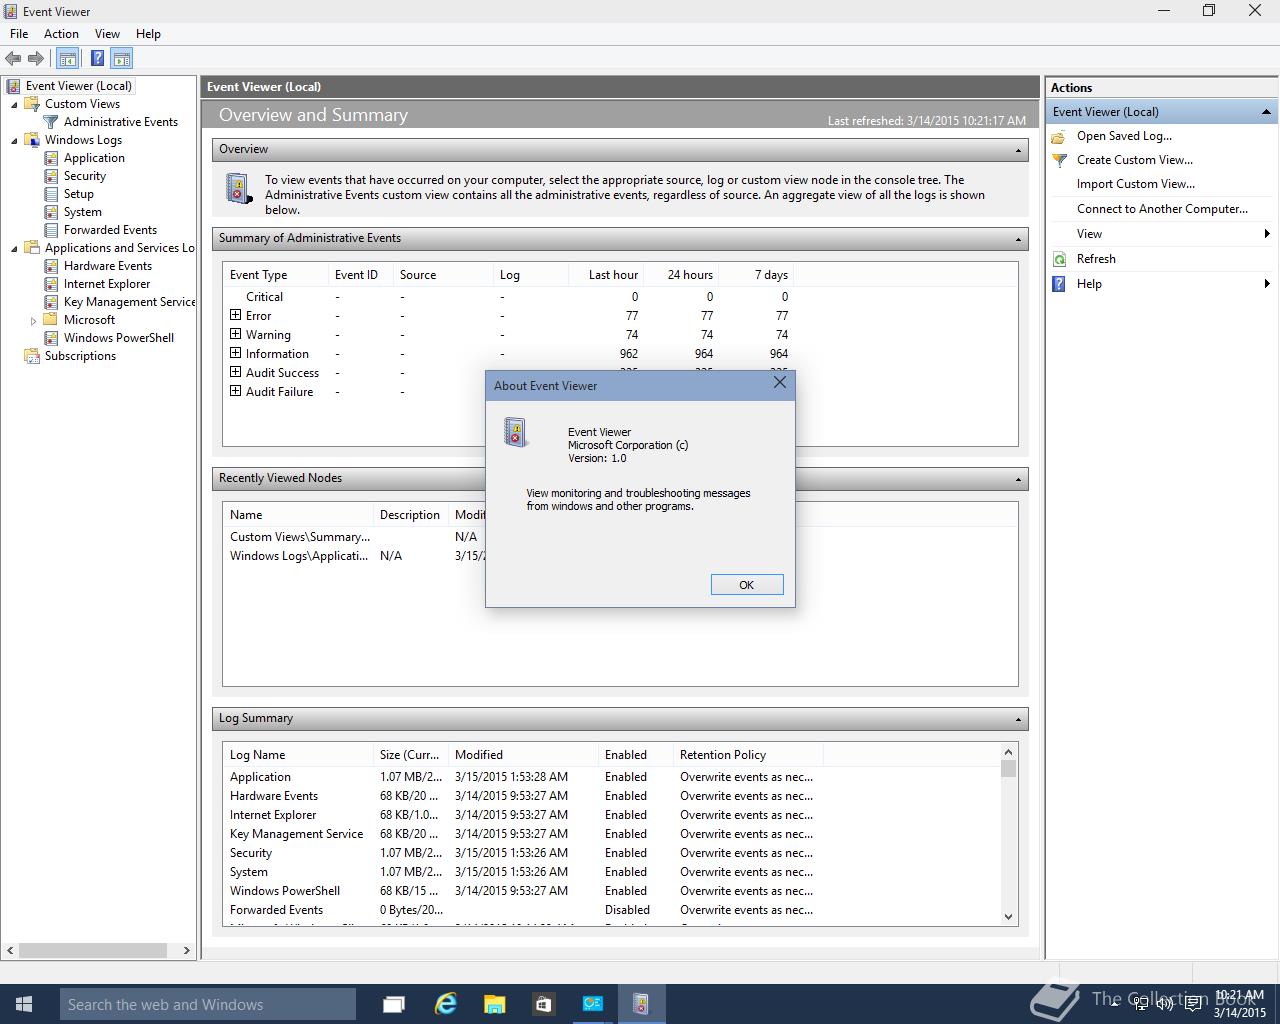
Task: Toggle Show/Hide Action Pane toolbar icon
Action: [x=122, y=59]
